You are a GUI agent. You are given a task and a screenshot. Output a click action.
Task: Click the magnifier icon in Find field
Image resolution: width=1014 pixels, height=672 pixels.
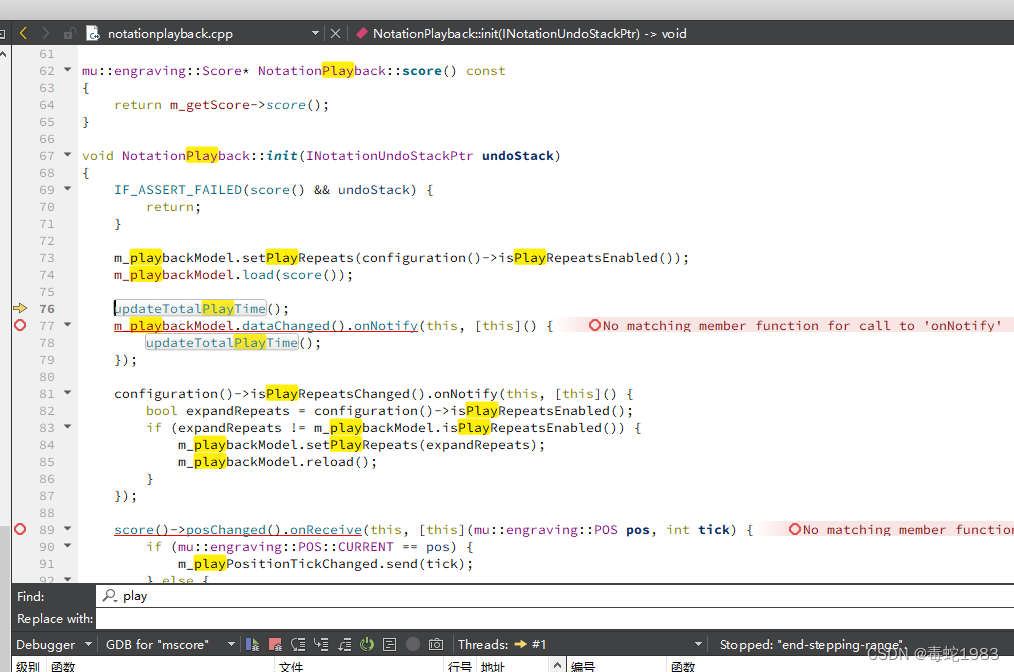point(110,595)
